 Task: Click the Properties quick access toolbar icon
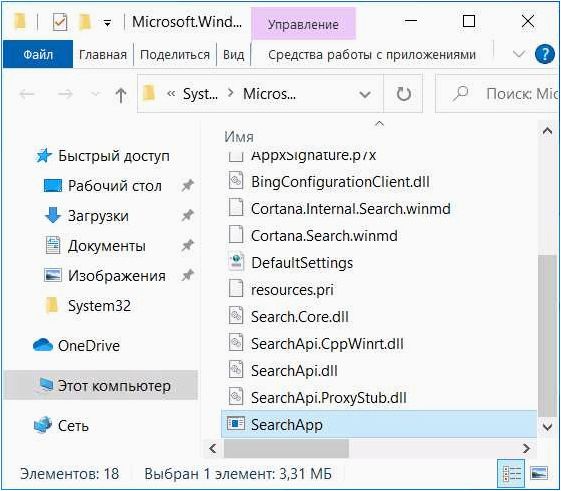[x=60, y=22]
